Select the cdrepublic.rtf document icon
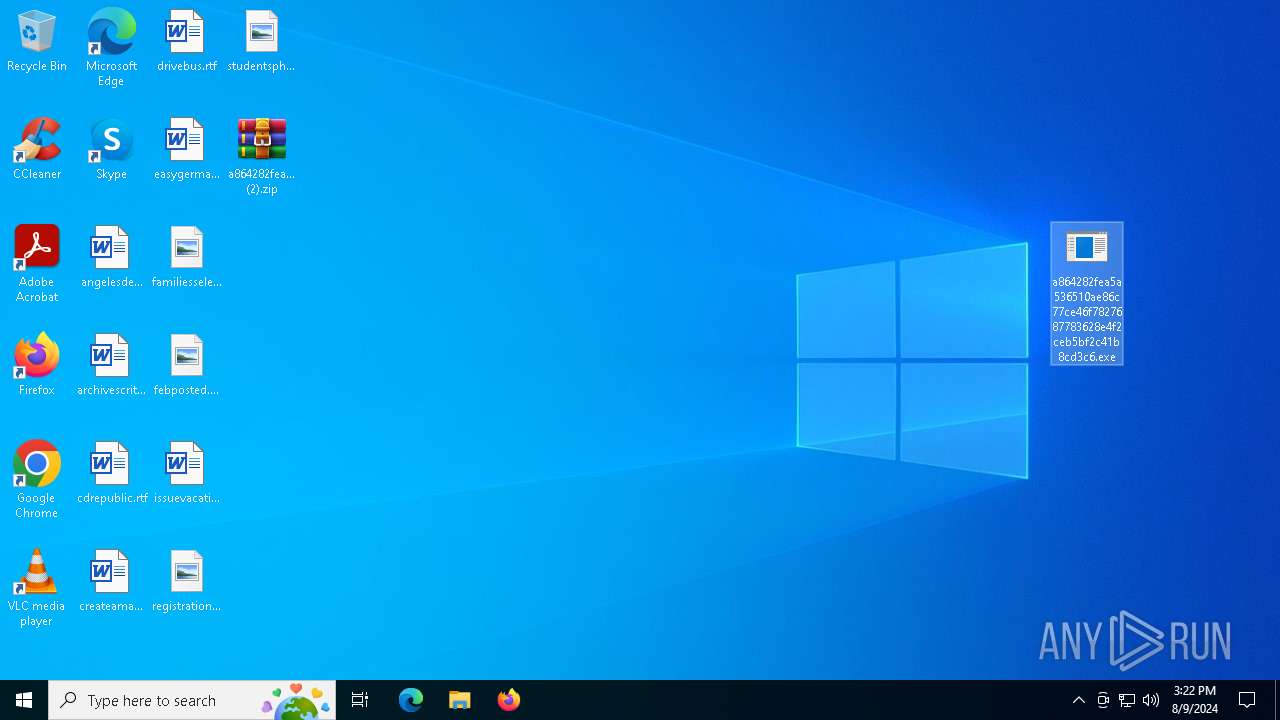Viewport: 1280px width, 720px height. 111,474
